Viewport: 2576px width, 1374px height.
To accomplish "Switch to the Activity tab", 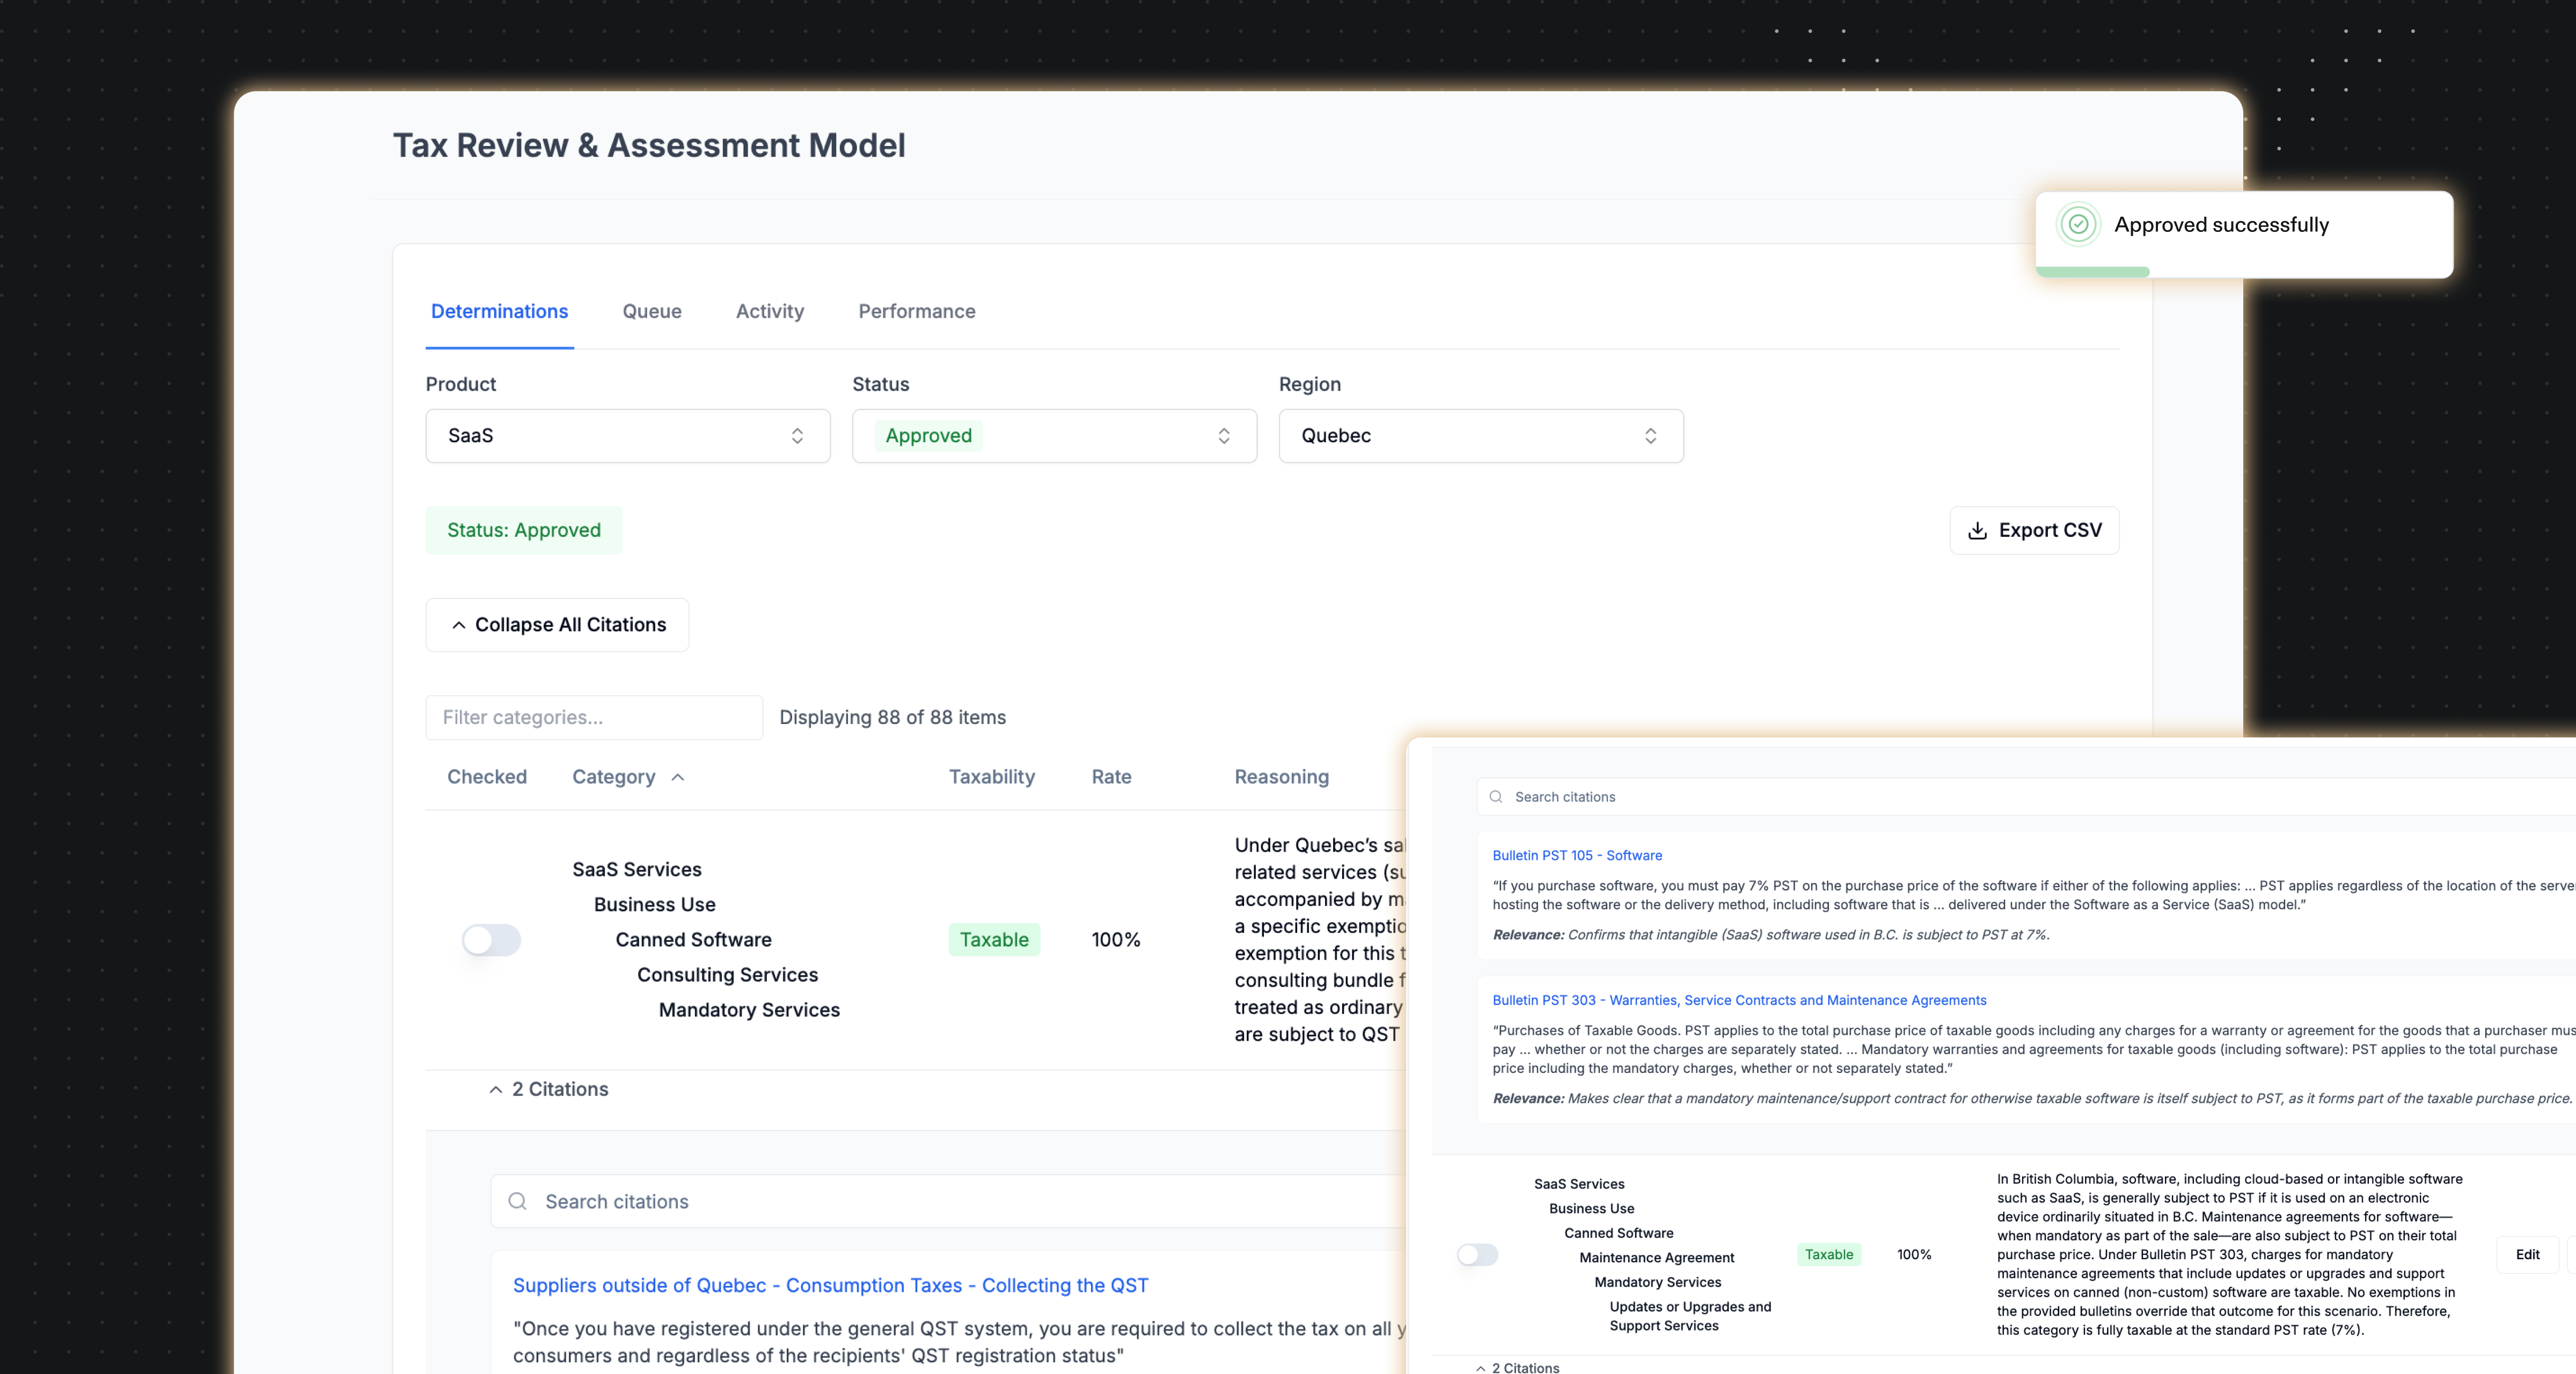I will click(769, 311).
